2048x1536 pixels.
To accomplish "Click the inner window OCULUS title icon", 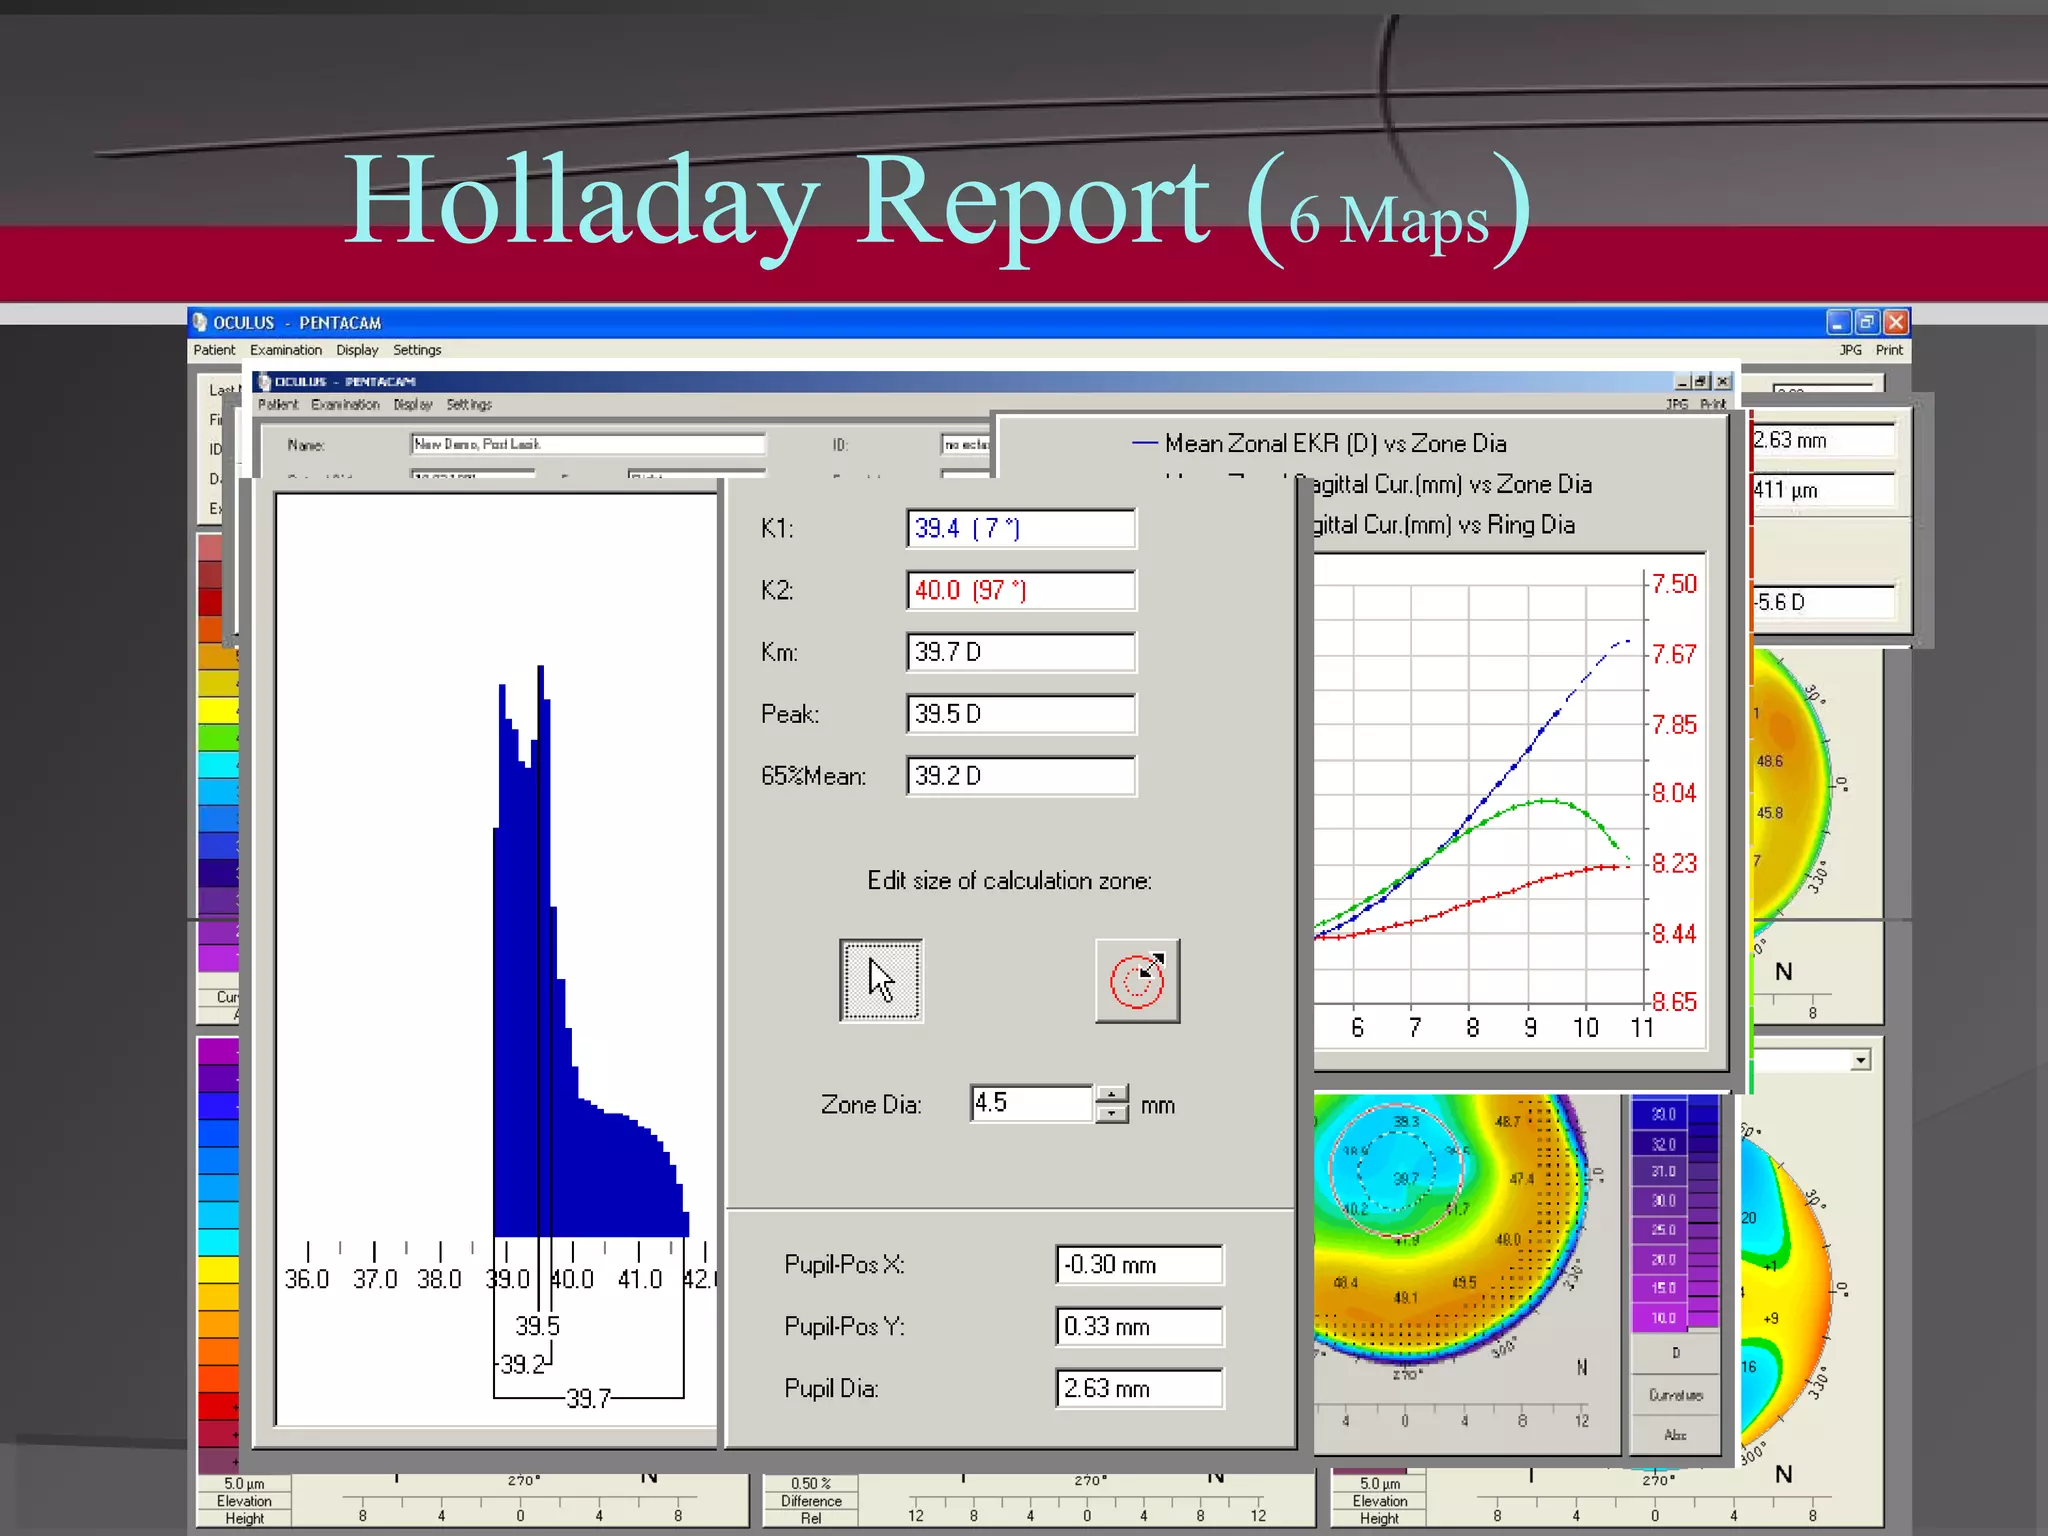I will [x=264, y=381].
